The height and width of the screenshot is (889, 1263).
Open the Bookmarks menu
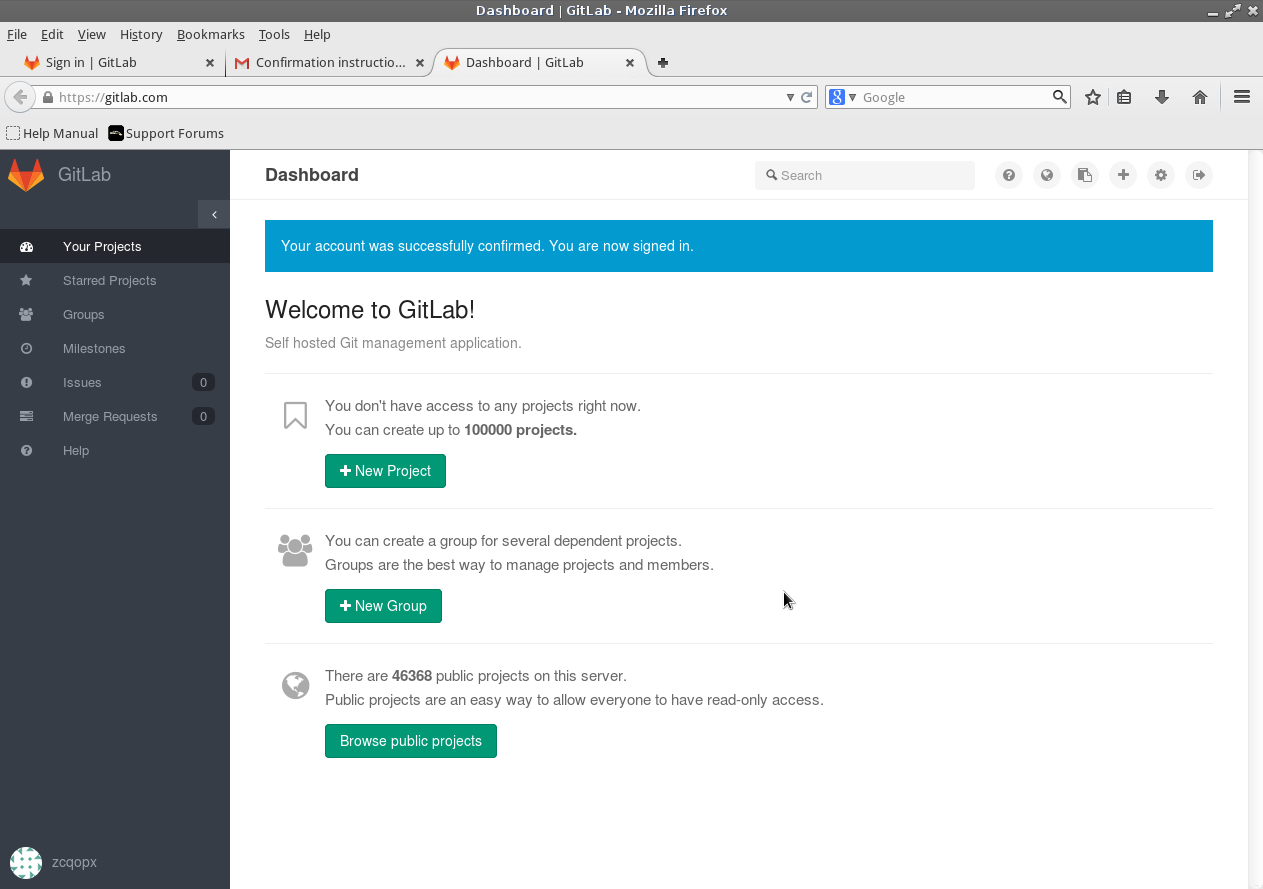tap(211, 34)
